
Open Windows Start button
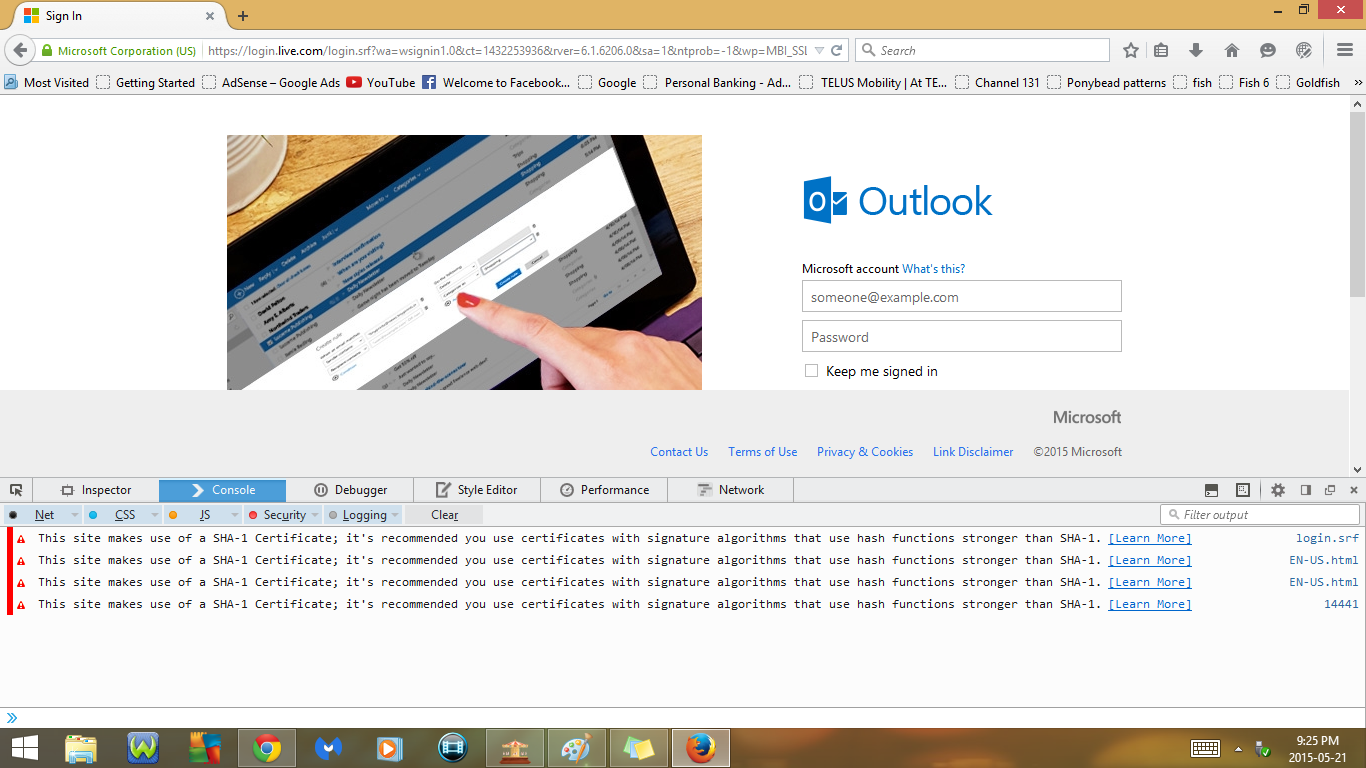coord(25,748)
